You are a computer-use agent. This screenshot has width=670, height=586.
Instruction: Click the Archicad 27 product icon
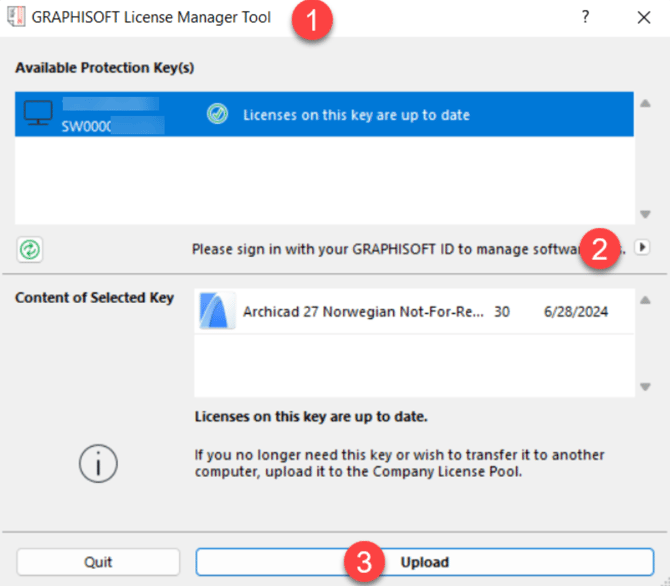point(216,312)
